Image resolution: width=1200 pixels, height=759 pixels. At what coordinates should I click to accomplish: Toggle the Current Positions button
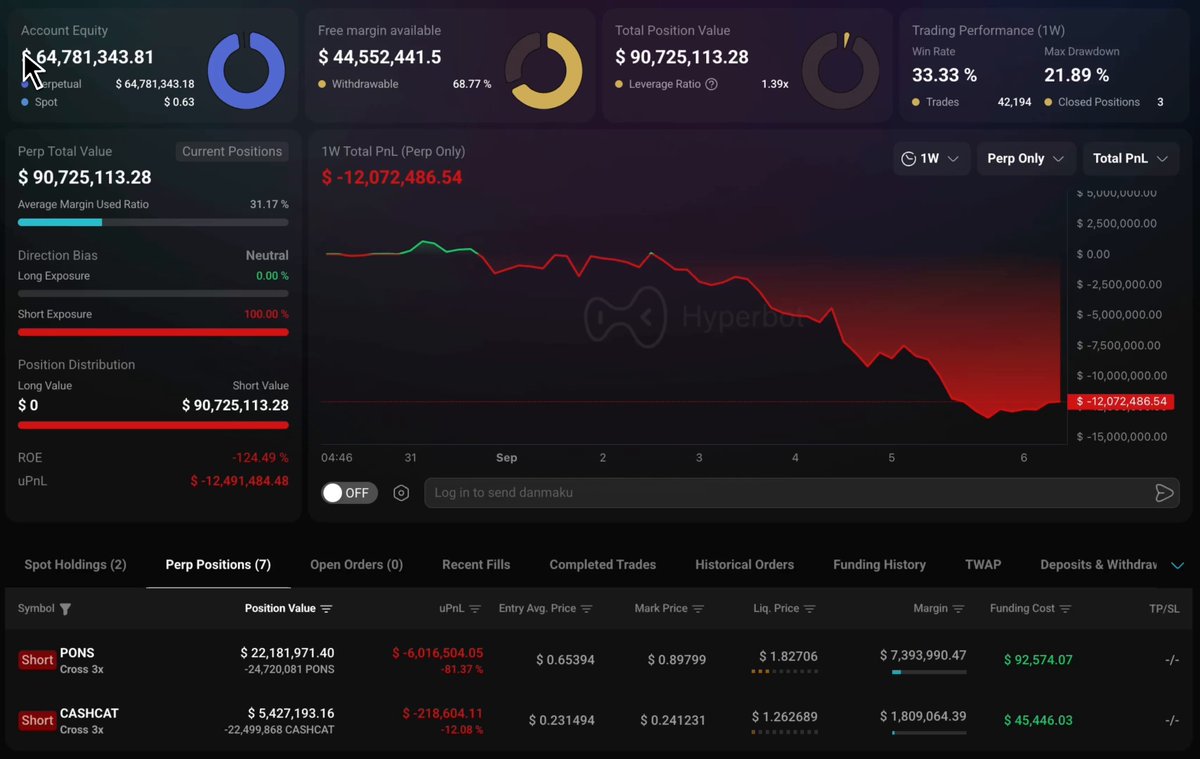point(232,152)
